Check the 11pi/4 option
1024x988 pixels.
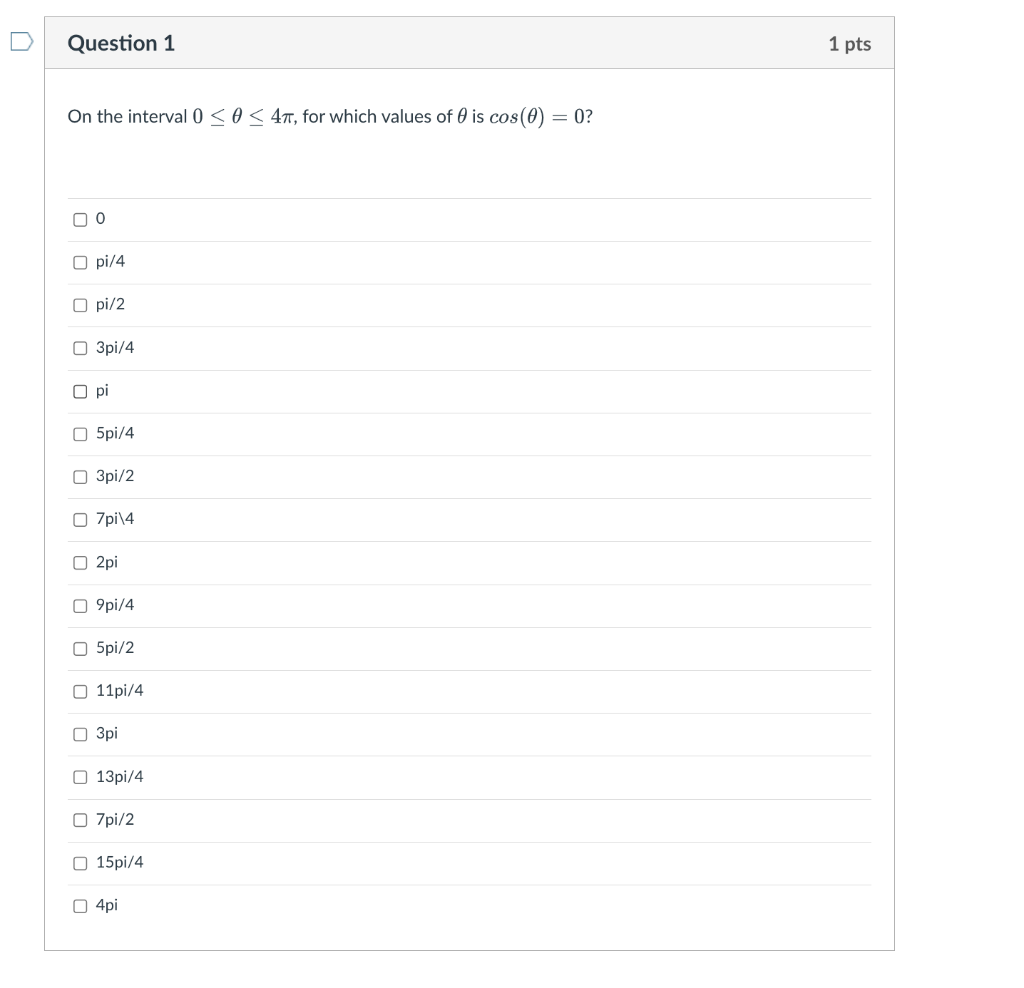[x=80, y=690]
